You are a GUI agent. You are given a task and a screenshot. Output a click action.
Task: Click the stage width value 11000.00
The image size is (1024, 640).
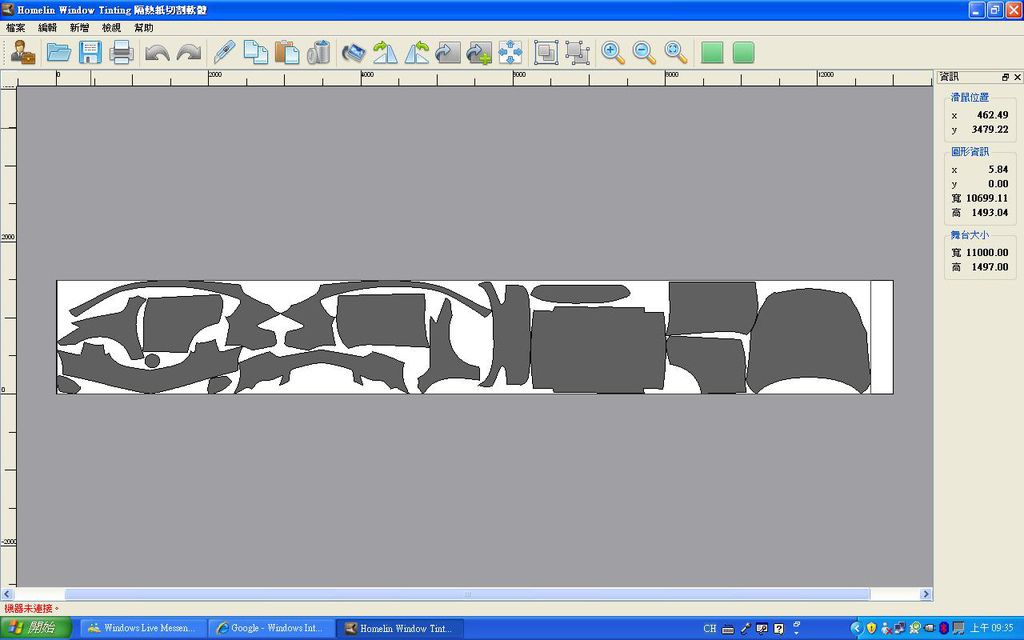pos(987,252)
